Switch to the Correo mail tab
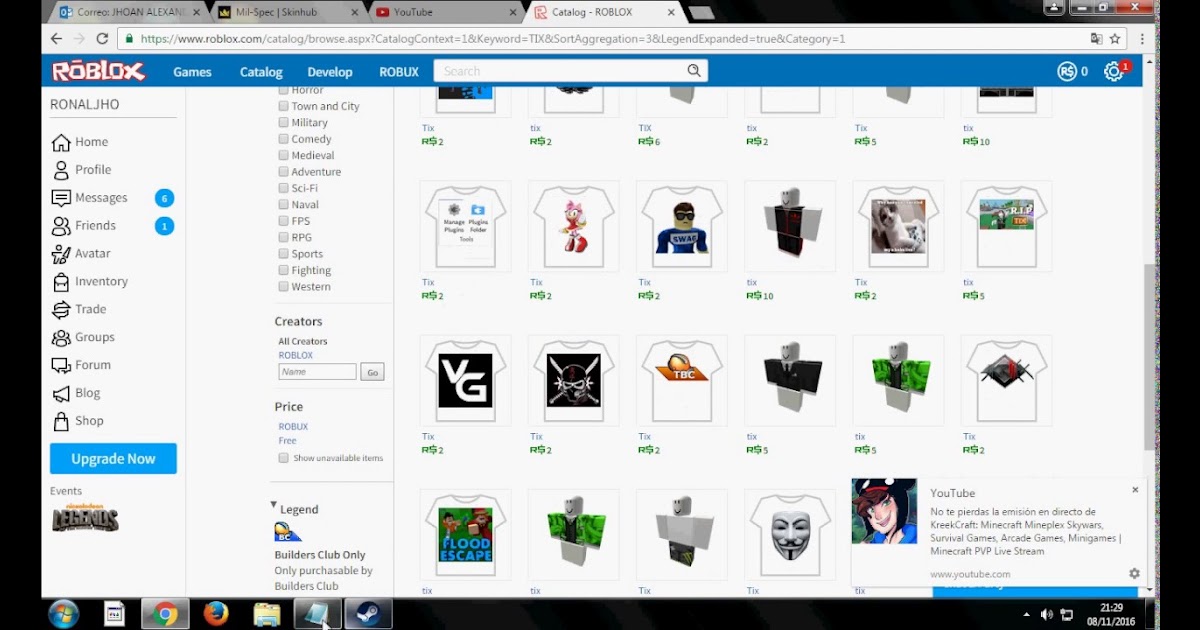Viewport: 1200px width, 630px height. pos(130,13)
